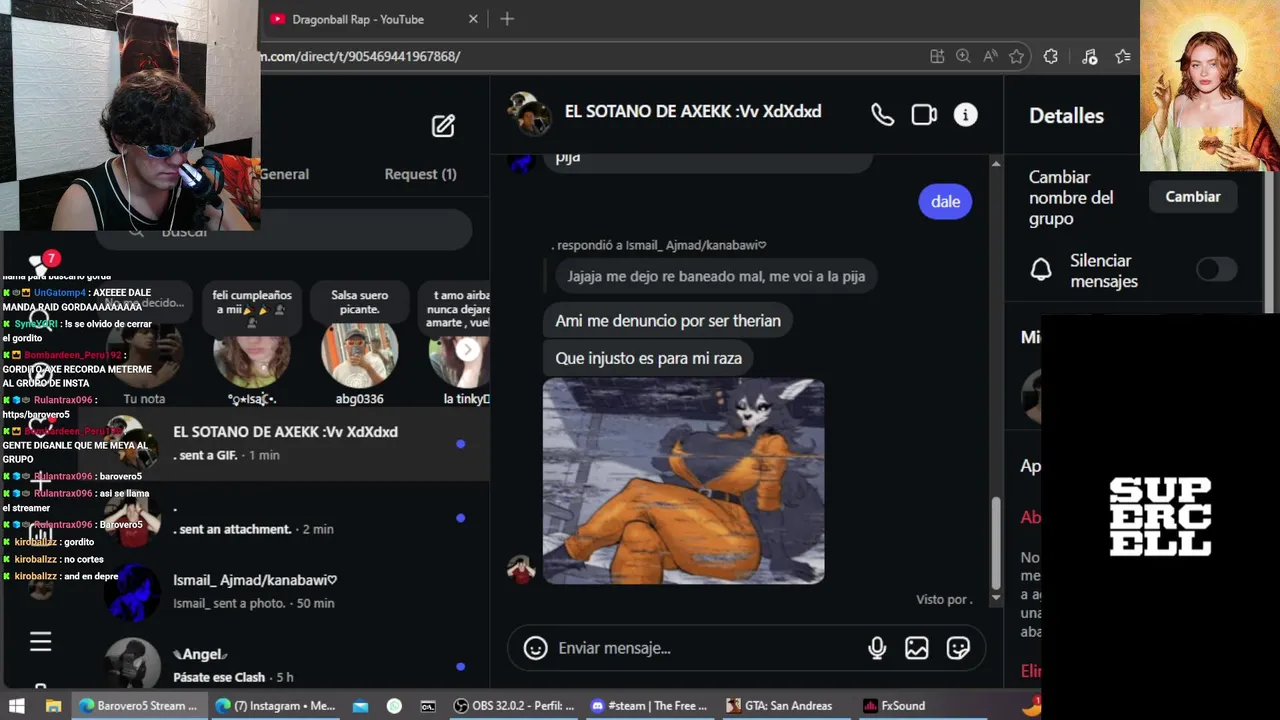The width and height of the screenshot is (1280, 720).
Task: Open File Explorer from the taskbar
Action: [53, 706]
